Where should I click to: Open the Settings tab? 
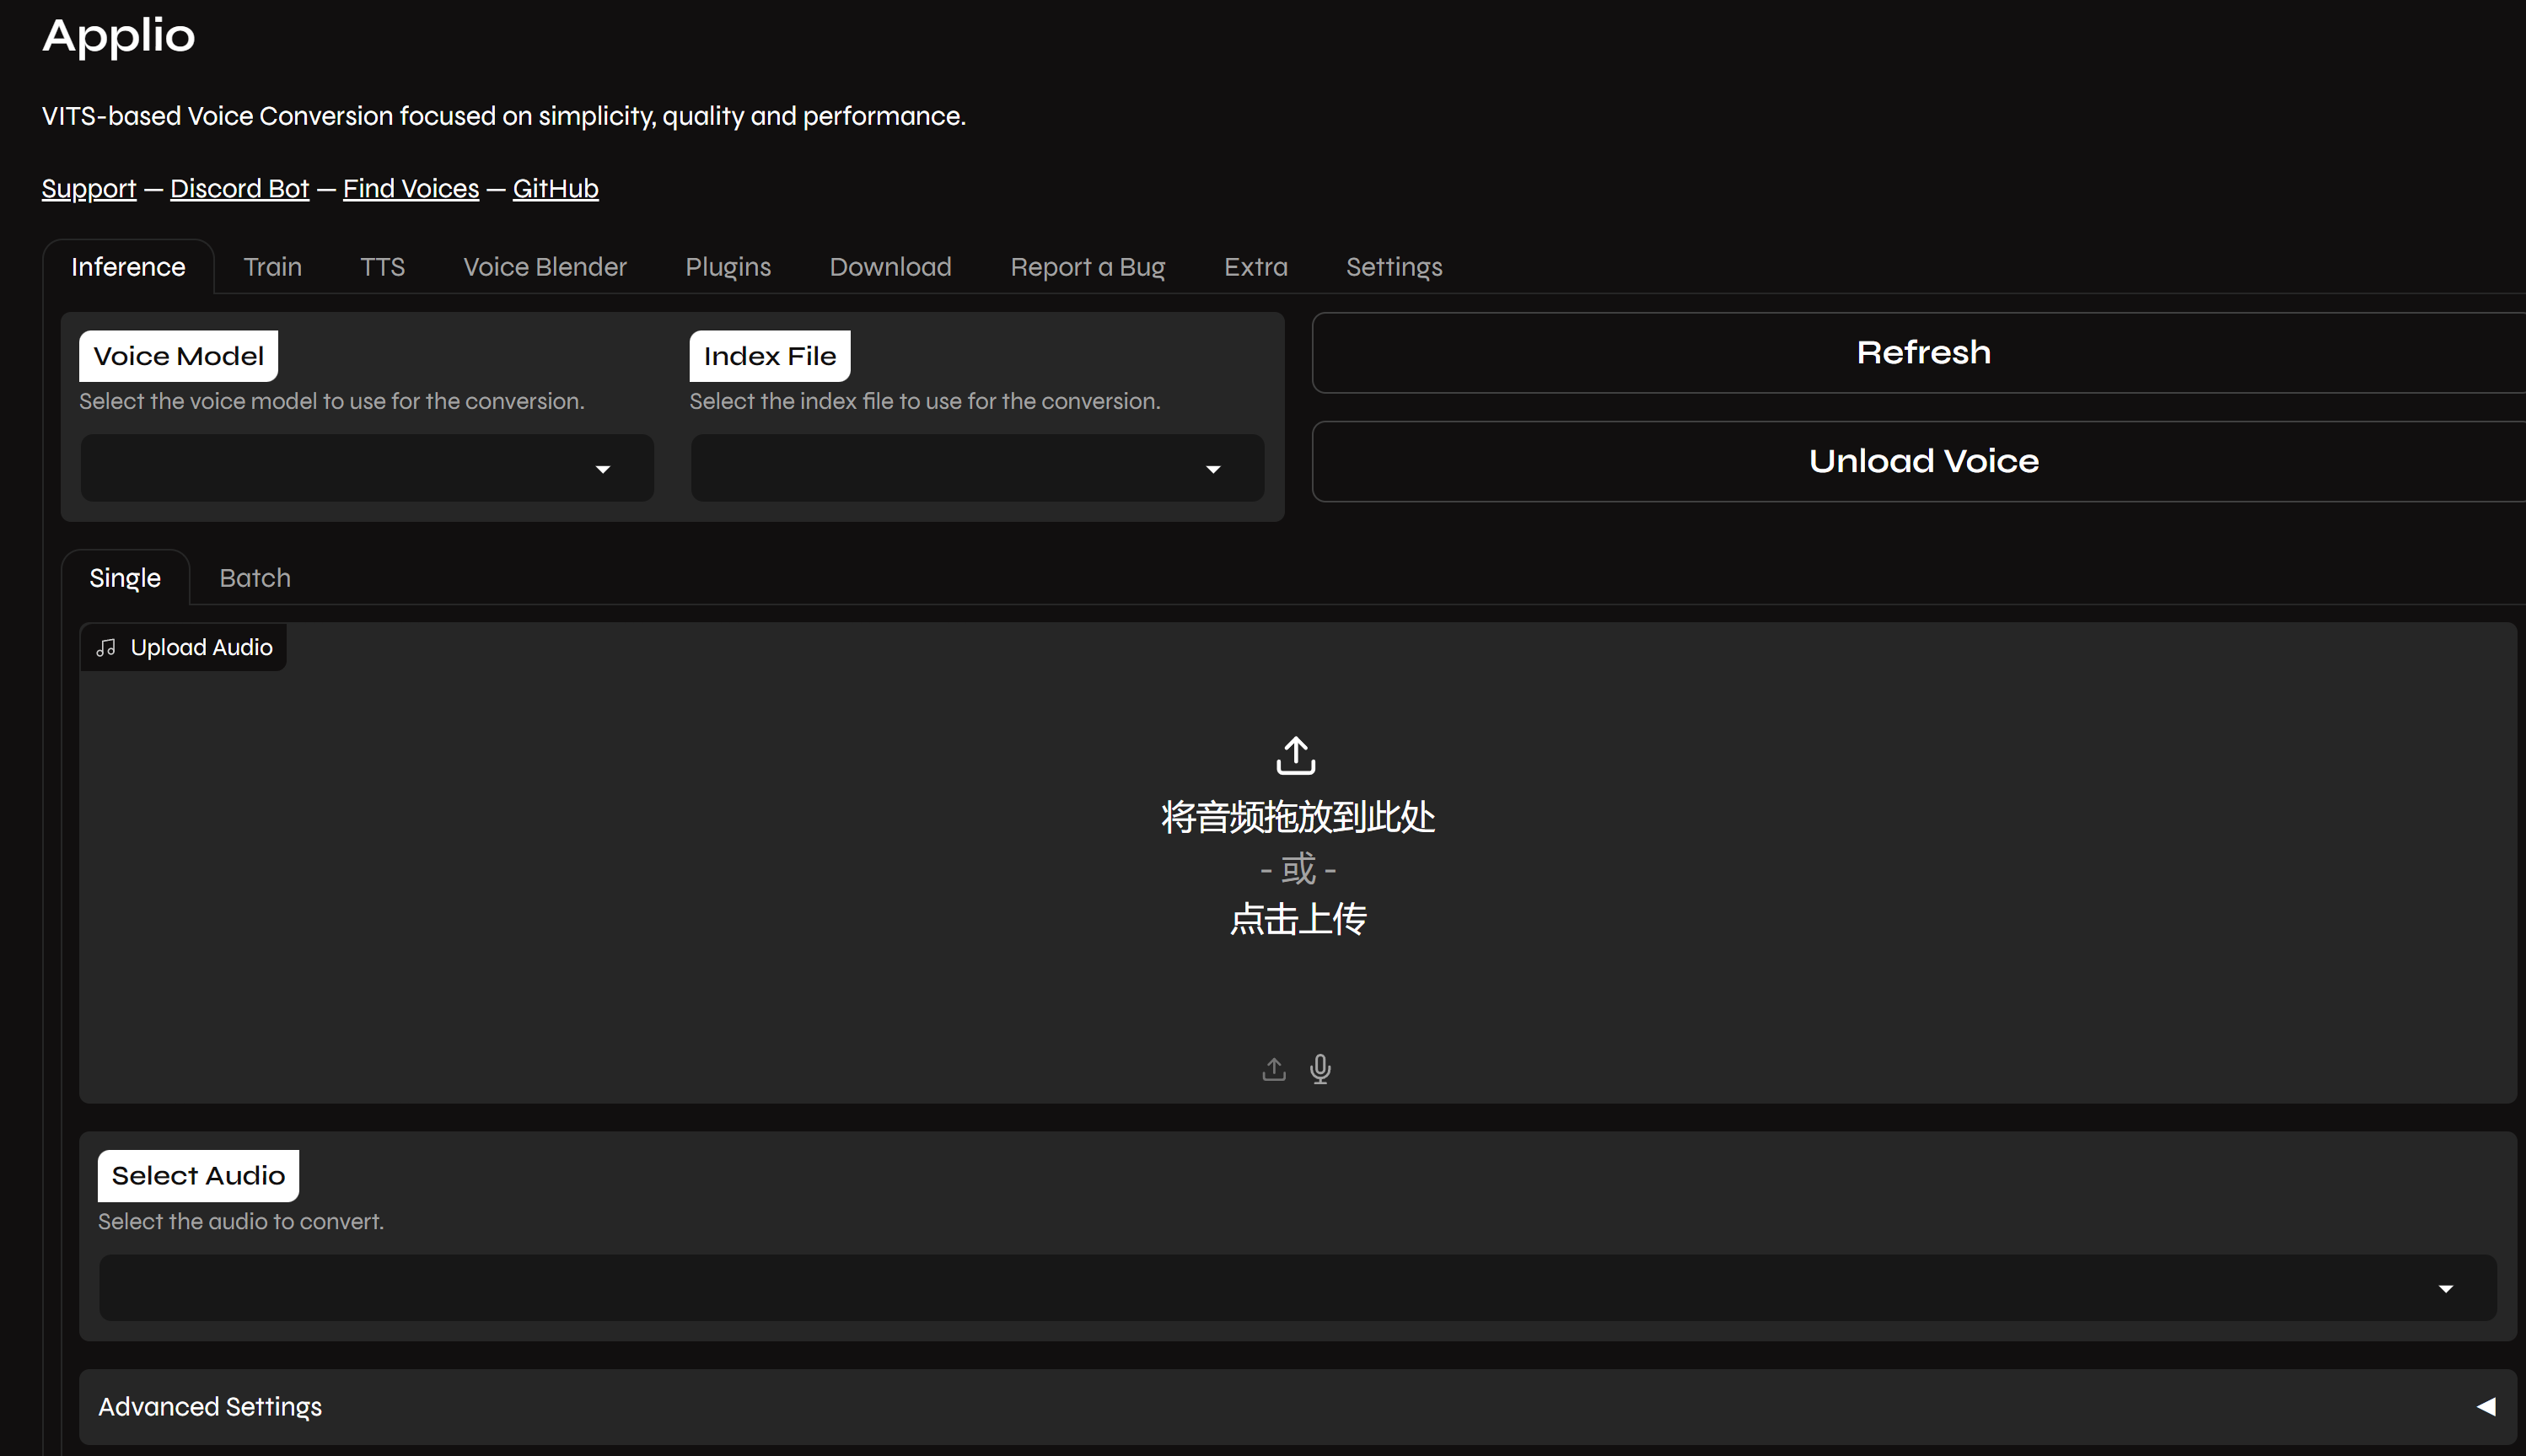click(1394, 267)
